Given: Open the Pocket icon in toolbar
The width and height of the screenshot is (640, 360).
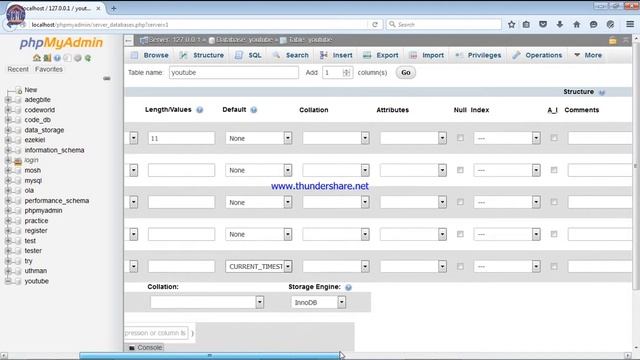Looking at the screenshot, I should click(543, 24).
